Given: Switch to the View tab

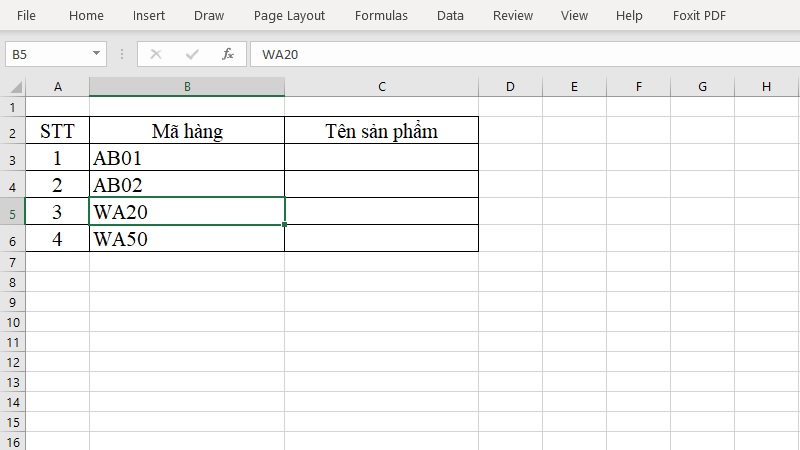Looking at the screenshot, I should point(574,16).
